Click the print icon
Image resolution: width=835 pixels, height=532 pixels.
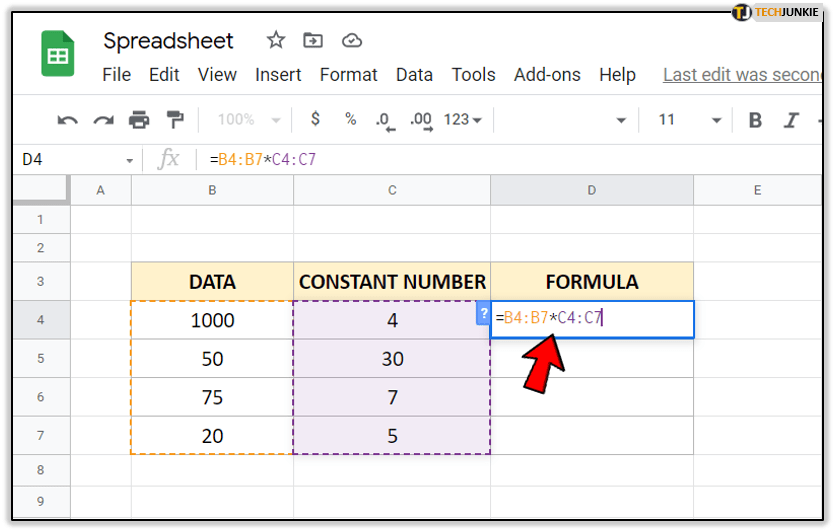(x=139, y=120)
